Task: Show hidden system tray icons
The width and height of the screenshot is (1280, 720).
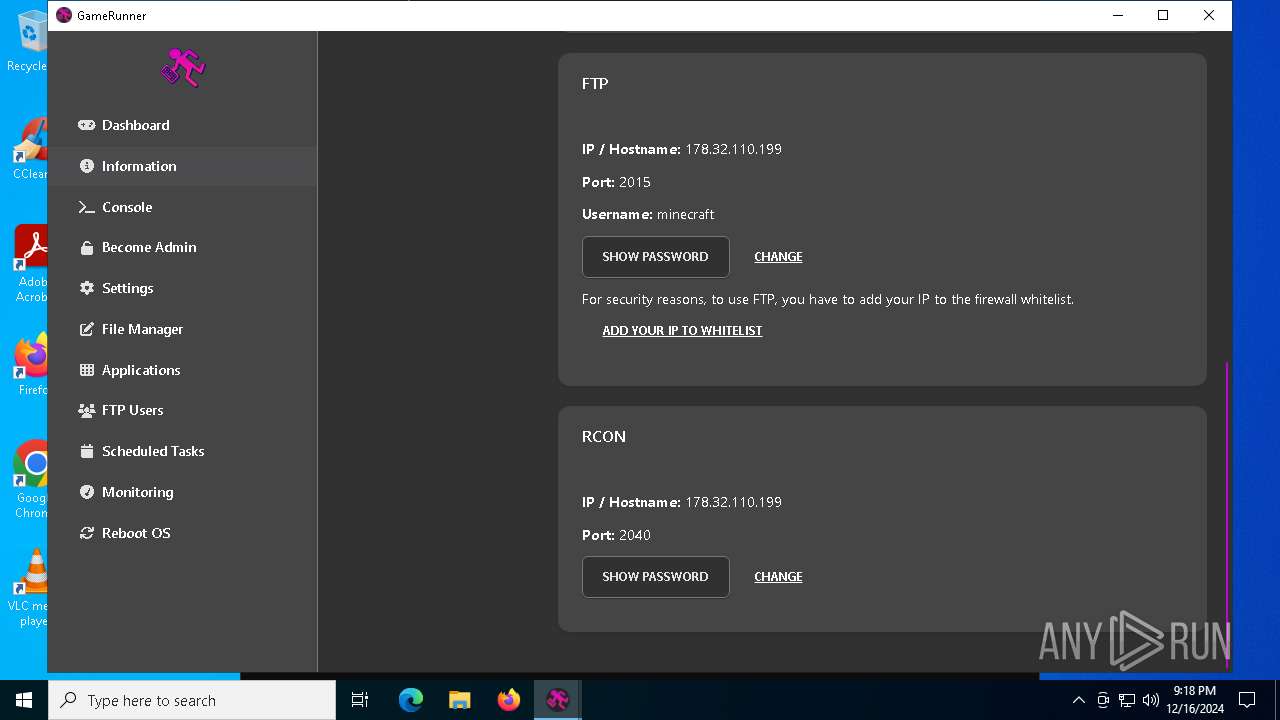Action: [x=1078, y=700]
